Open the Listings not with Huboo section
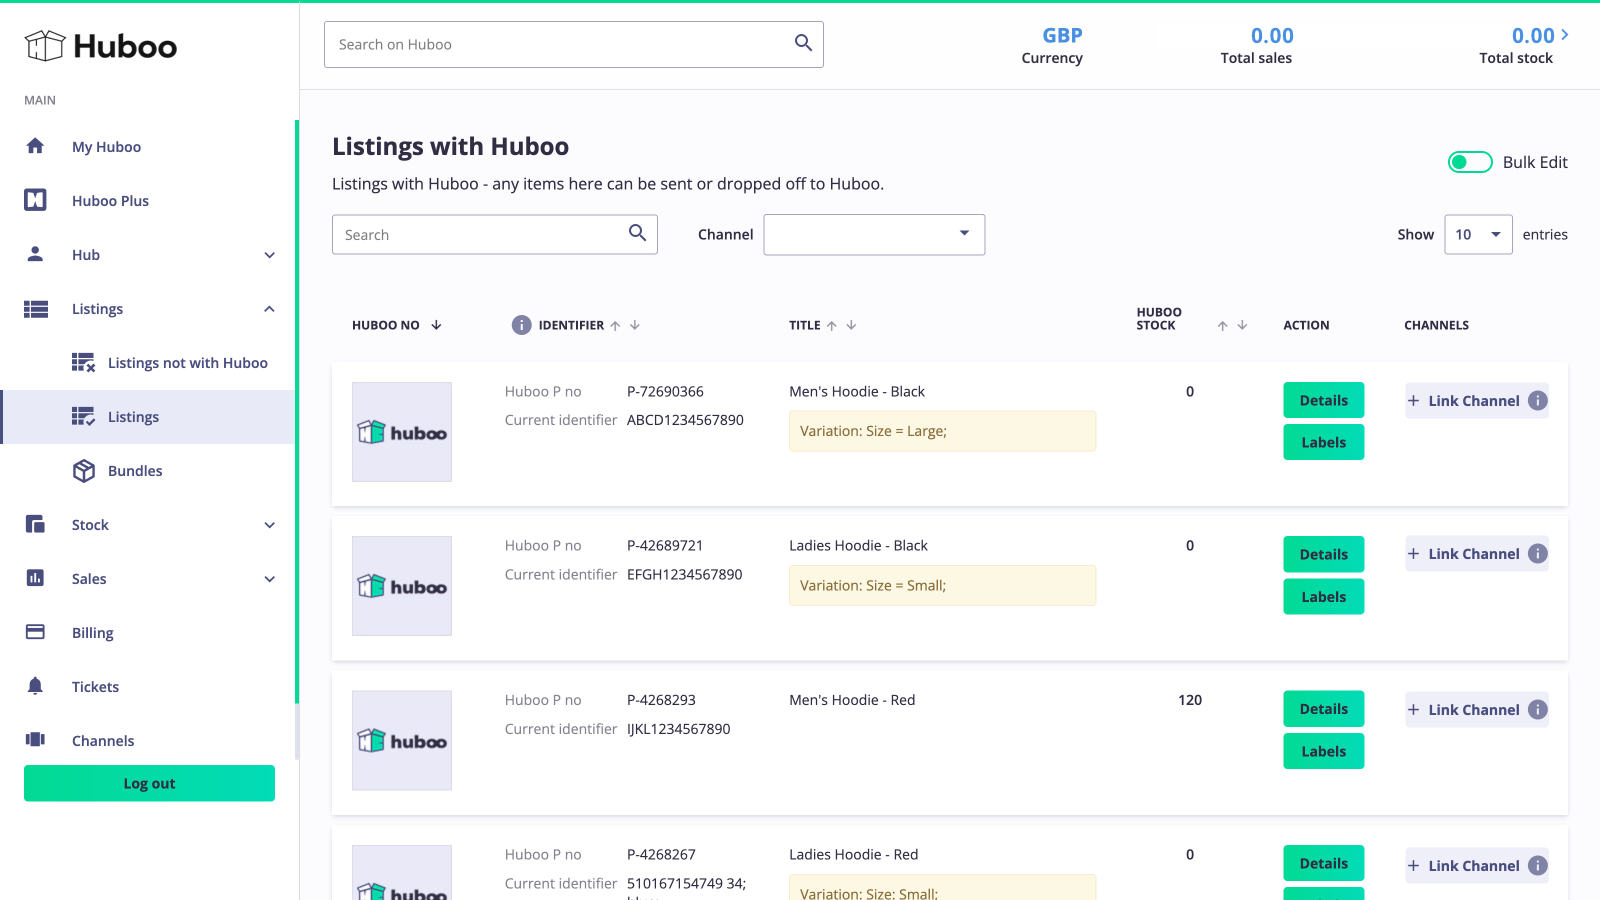 coord(187,362)
